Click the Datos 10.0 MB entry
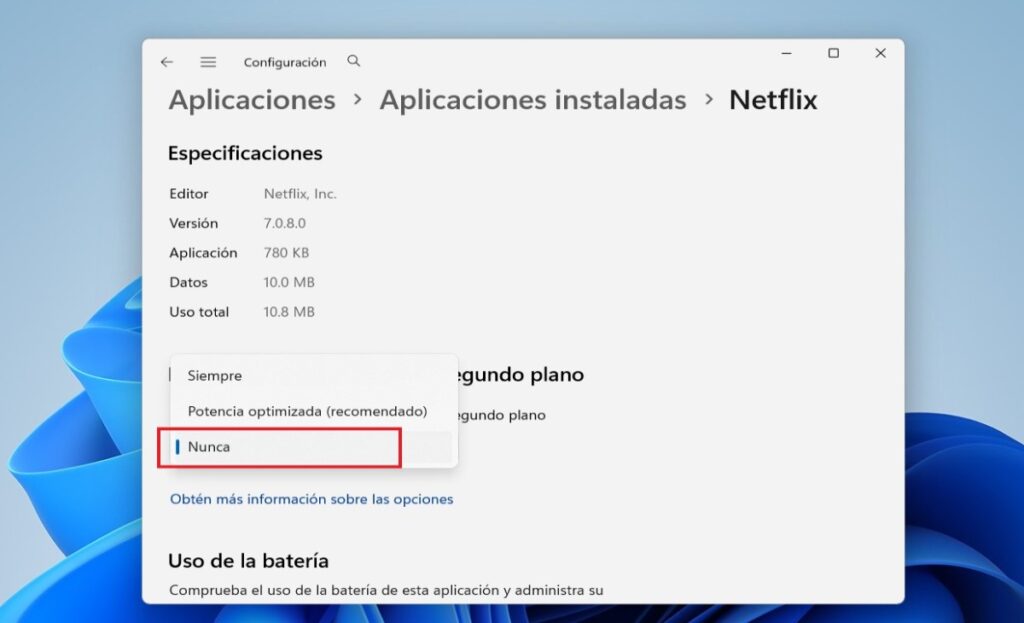The width and height of the screenshot is (1024, 623). click(289, 282)
